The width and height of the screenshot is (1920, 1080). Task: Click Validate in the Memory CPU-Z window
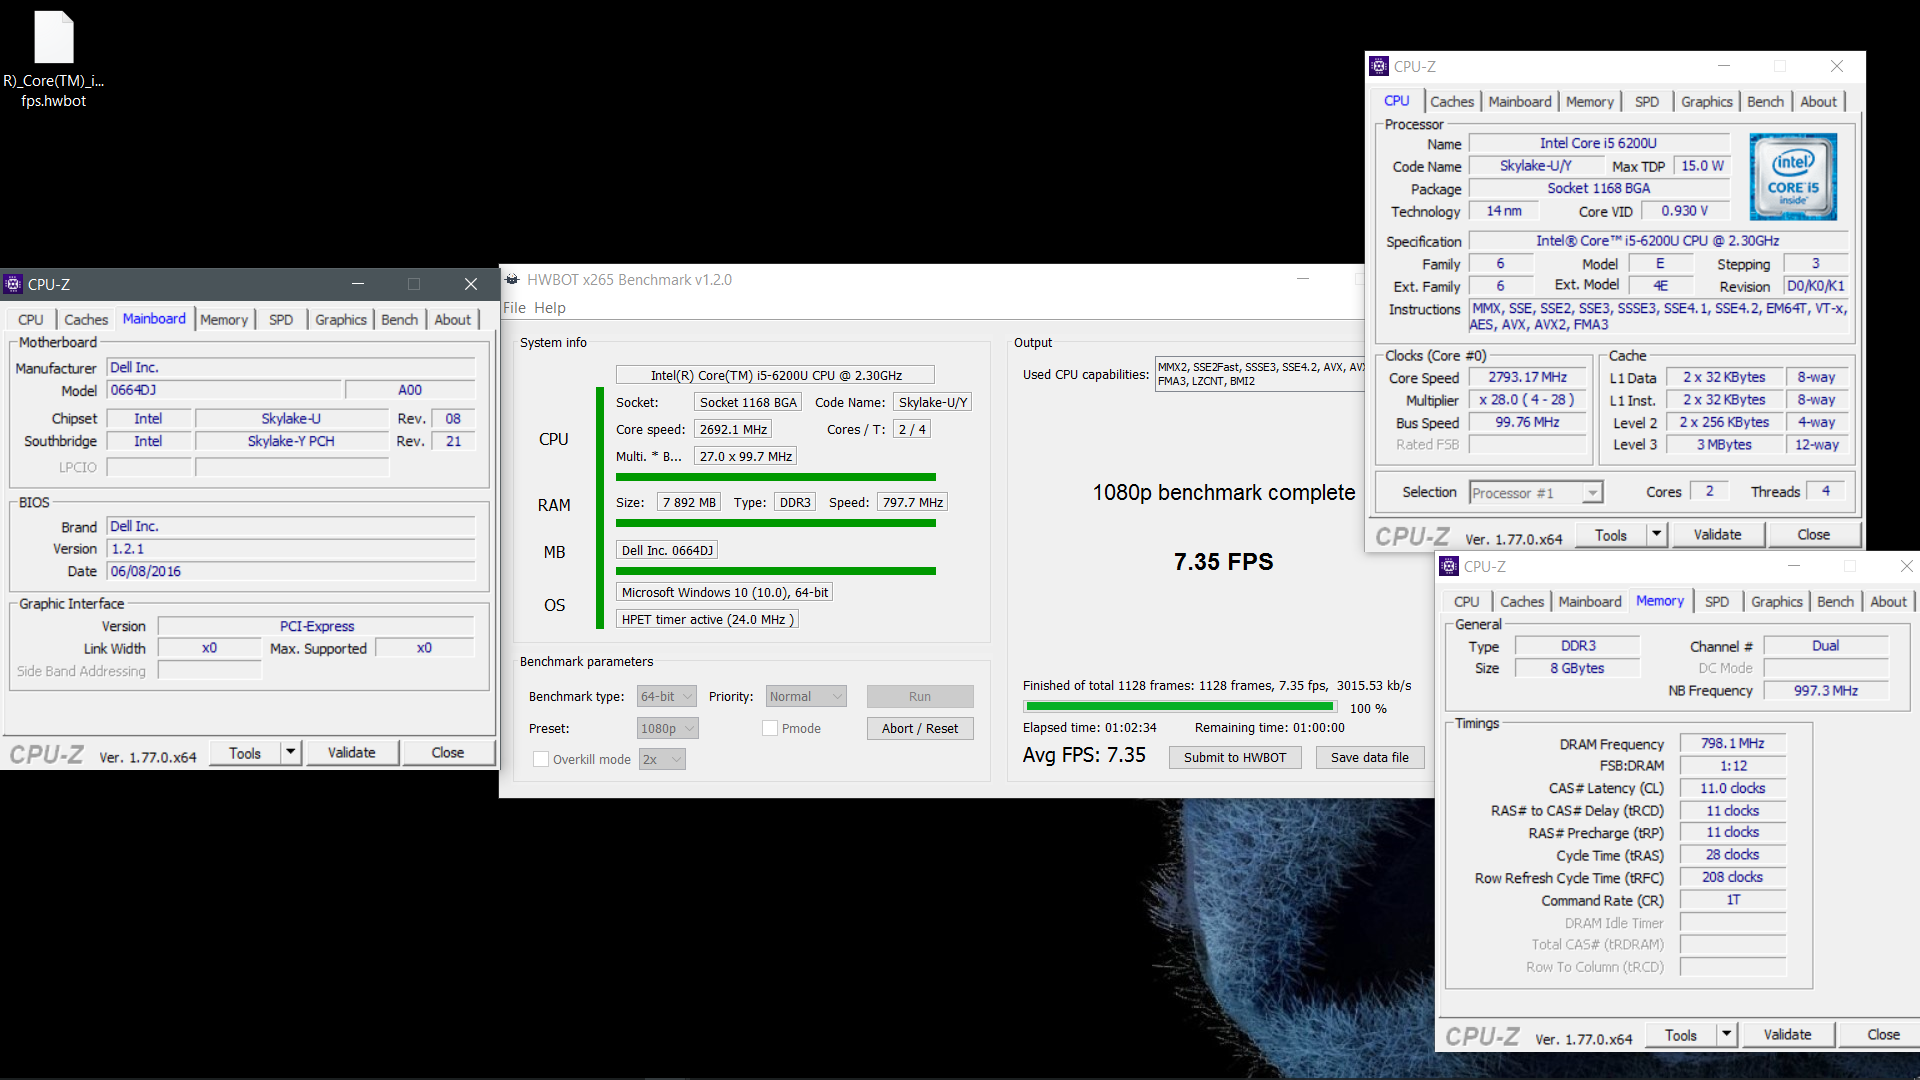pos(1788,1034)
